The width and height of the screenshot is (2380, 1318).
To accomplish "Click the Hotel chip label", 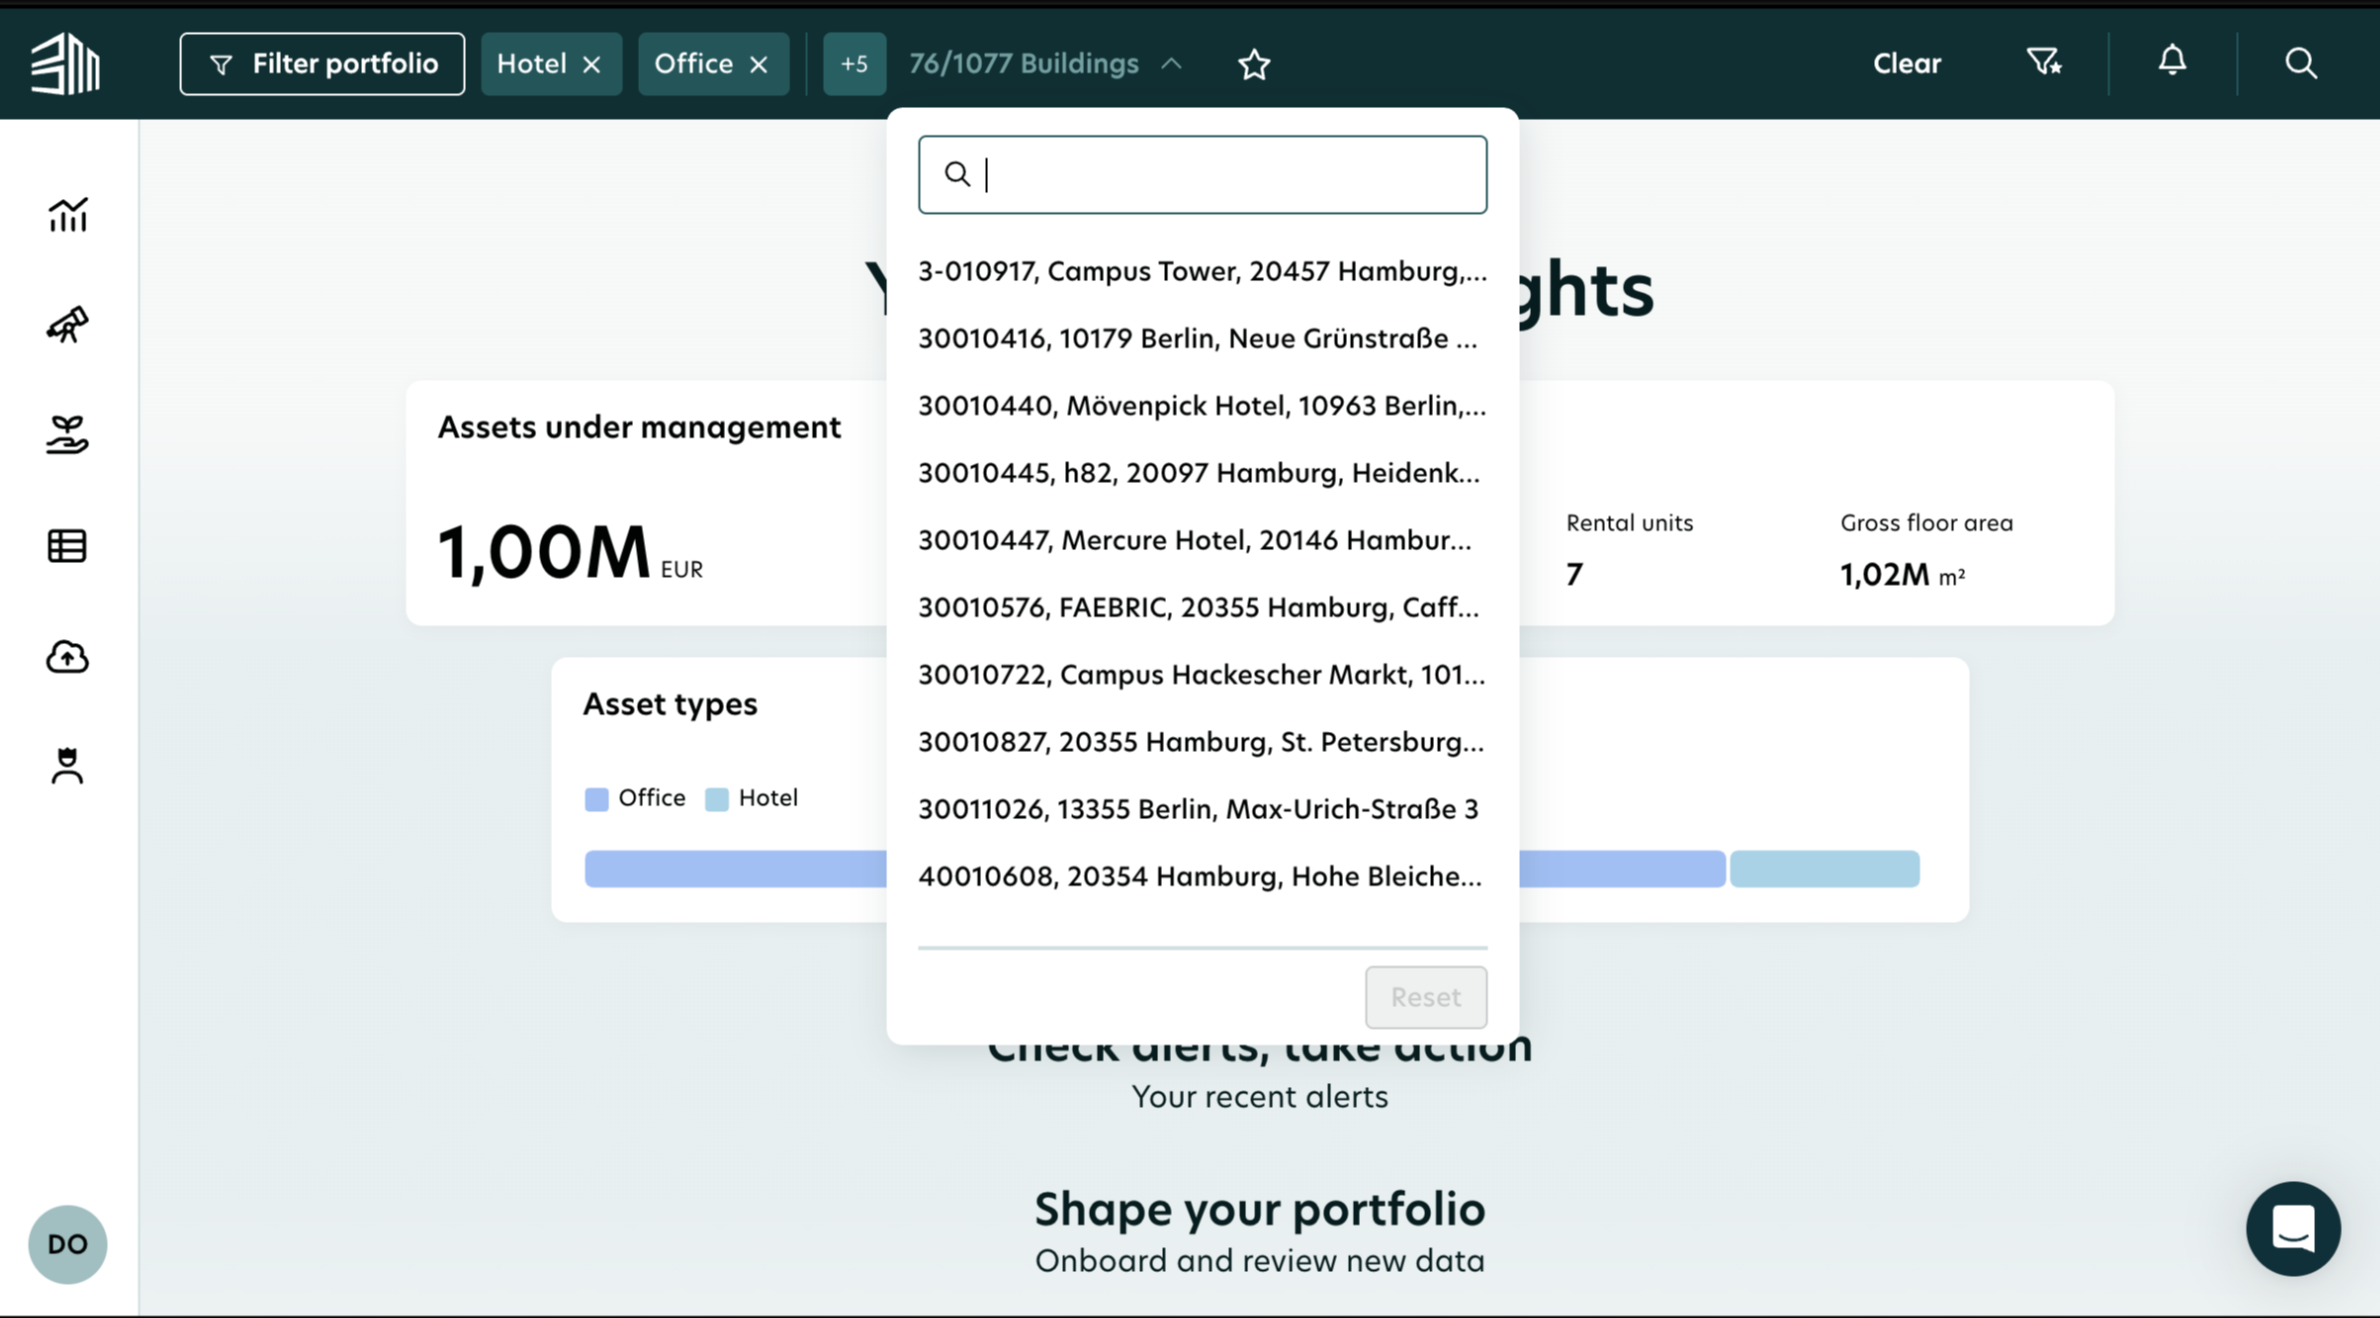I will tap(531, 64).
